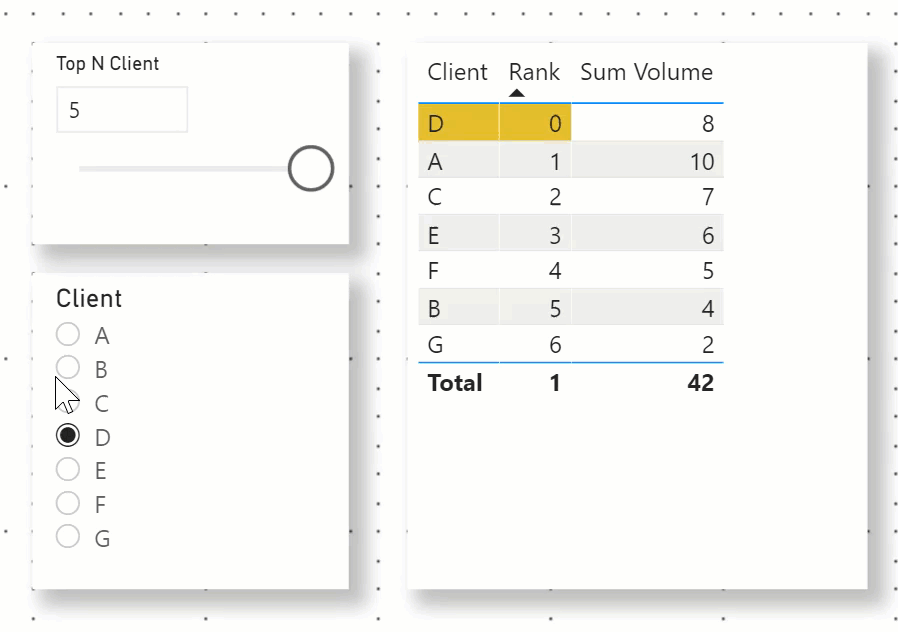Sort table by Client column header
The width and height of the screenshot is (898, 632).
coord(457,72)
